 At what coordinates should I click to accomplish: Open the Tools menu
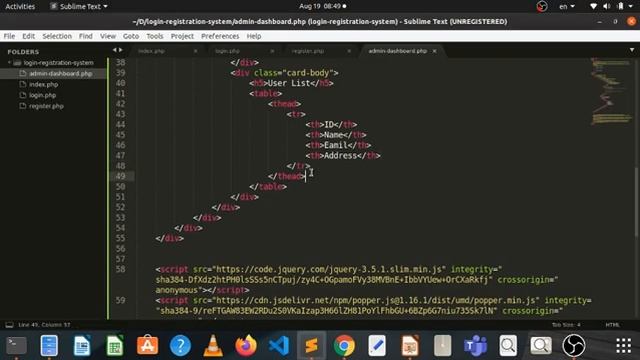tap(155, 36)
